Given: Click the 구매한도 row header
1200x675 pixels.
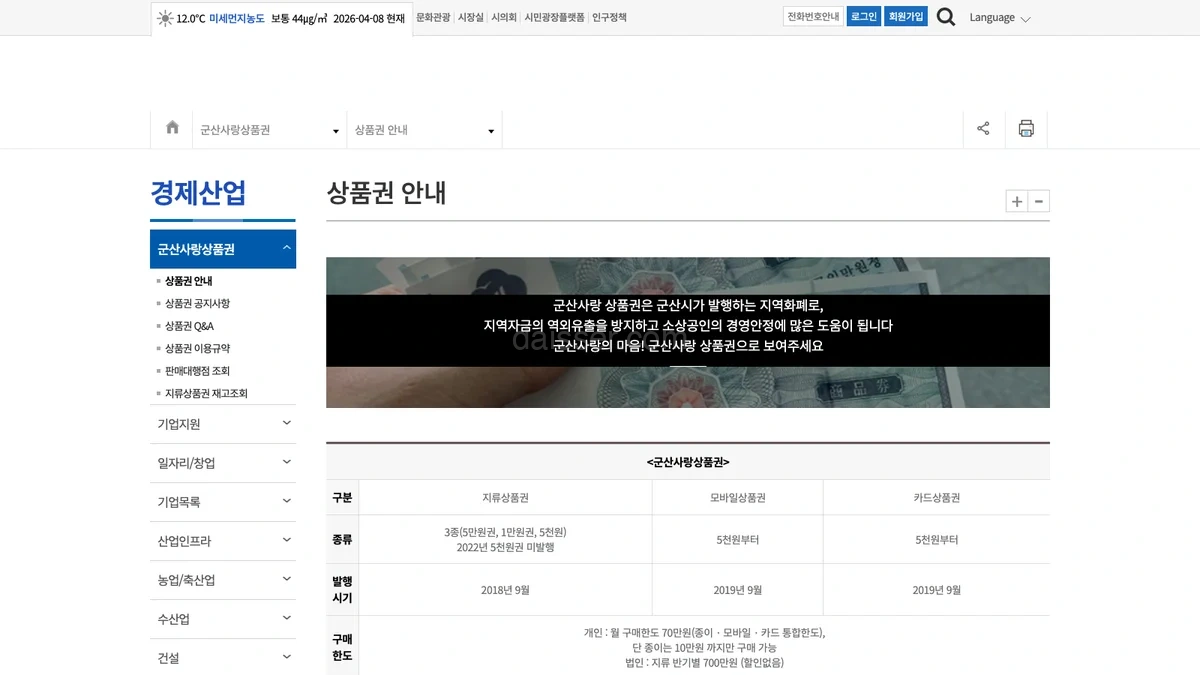Looking at the screenshot, I should 342,647.
